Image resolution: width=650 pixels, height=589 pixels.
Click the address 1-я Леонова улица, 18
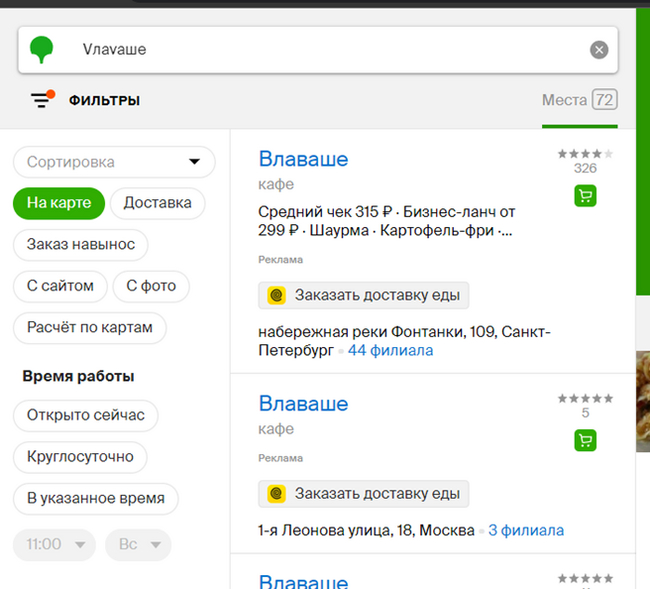point(366,531)
